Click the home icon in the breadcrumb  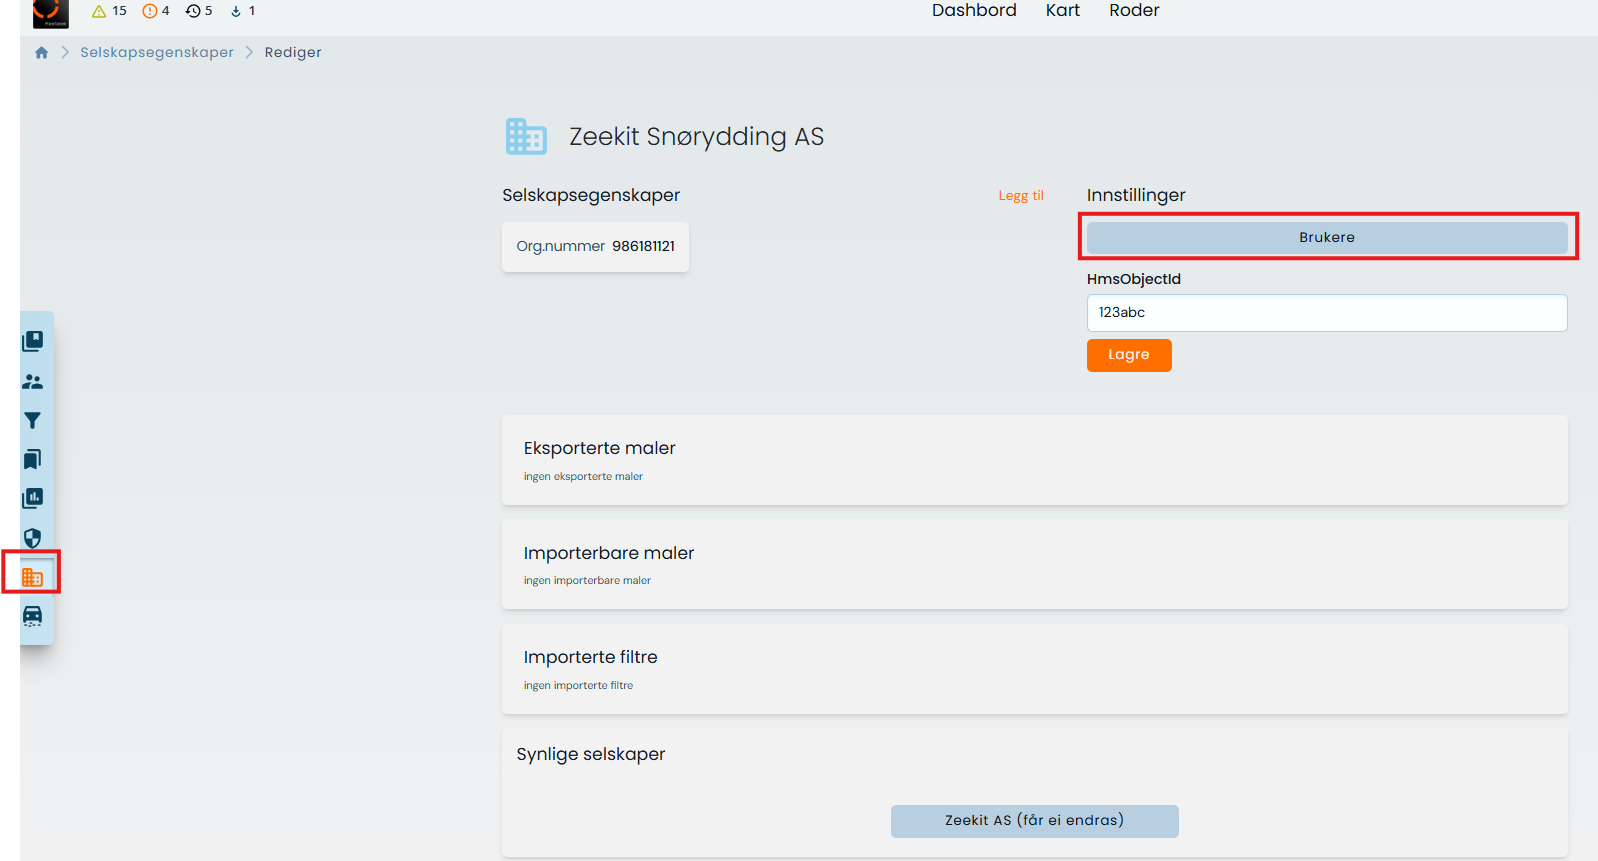(x=41, y=53)
